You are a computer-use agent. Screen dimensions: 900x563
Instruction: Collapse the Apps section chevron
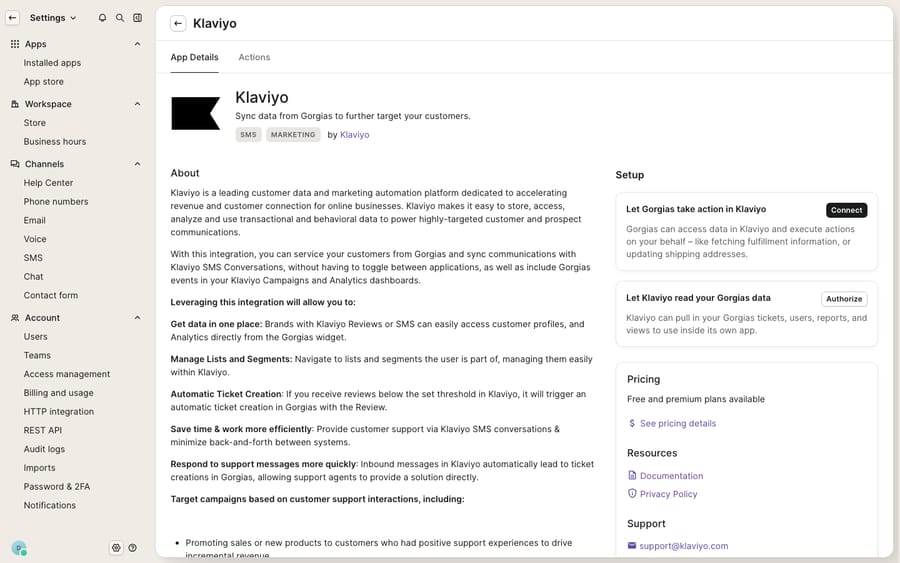click(x=137, y=44)
